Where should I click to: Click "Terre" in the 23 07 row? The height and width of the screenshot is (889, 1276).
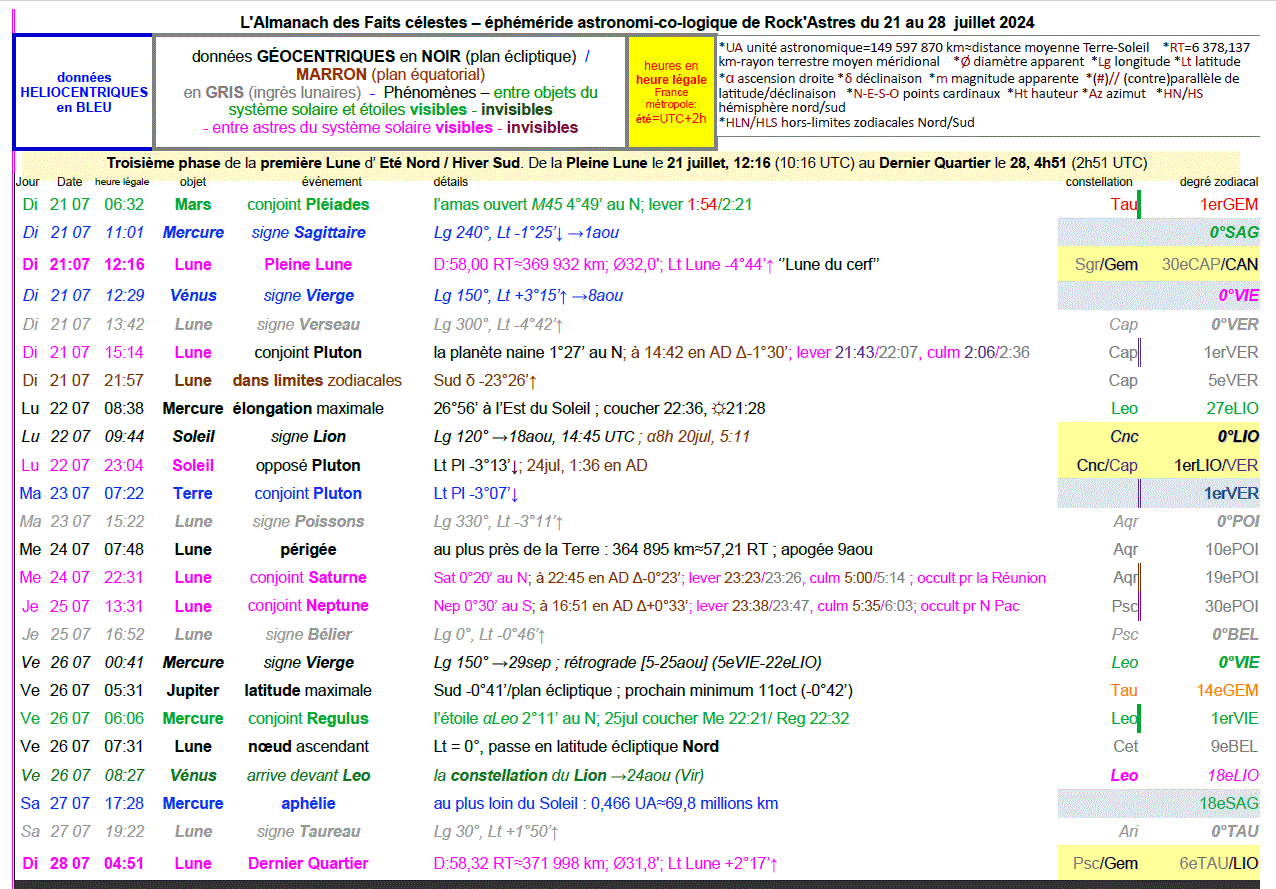click(193, 493)
